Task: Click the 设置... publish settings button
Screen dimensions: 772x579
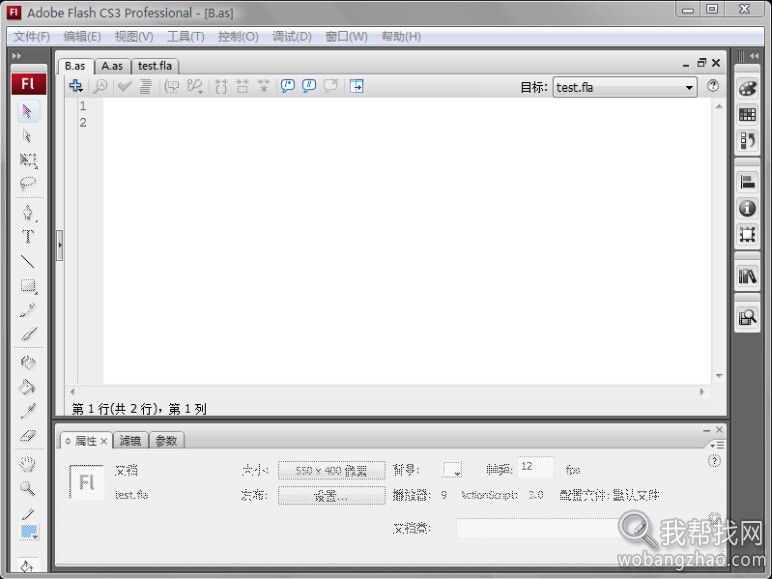Action: (331, 495)
